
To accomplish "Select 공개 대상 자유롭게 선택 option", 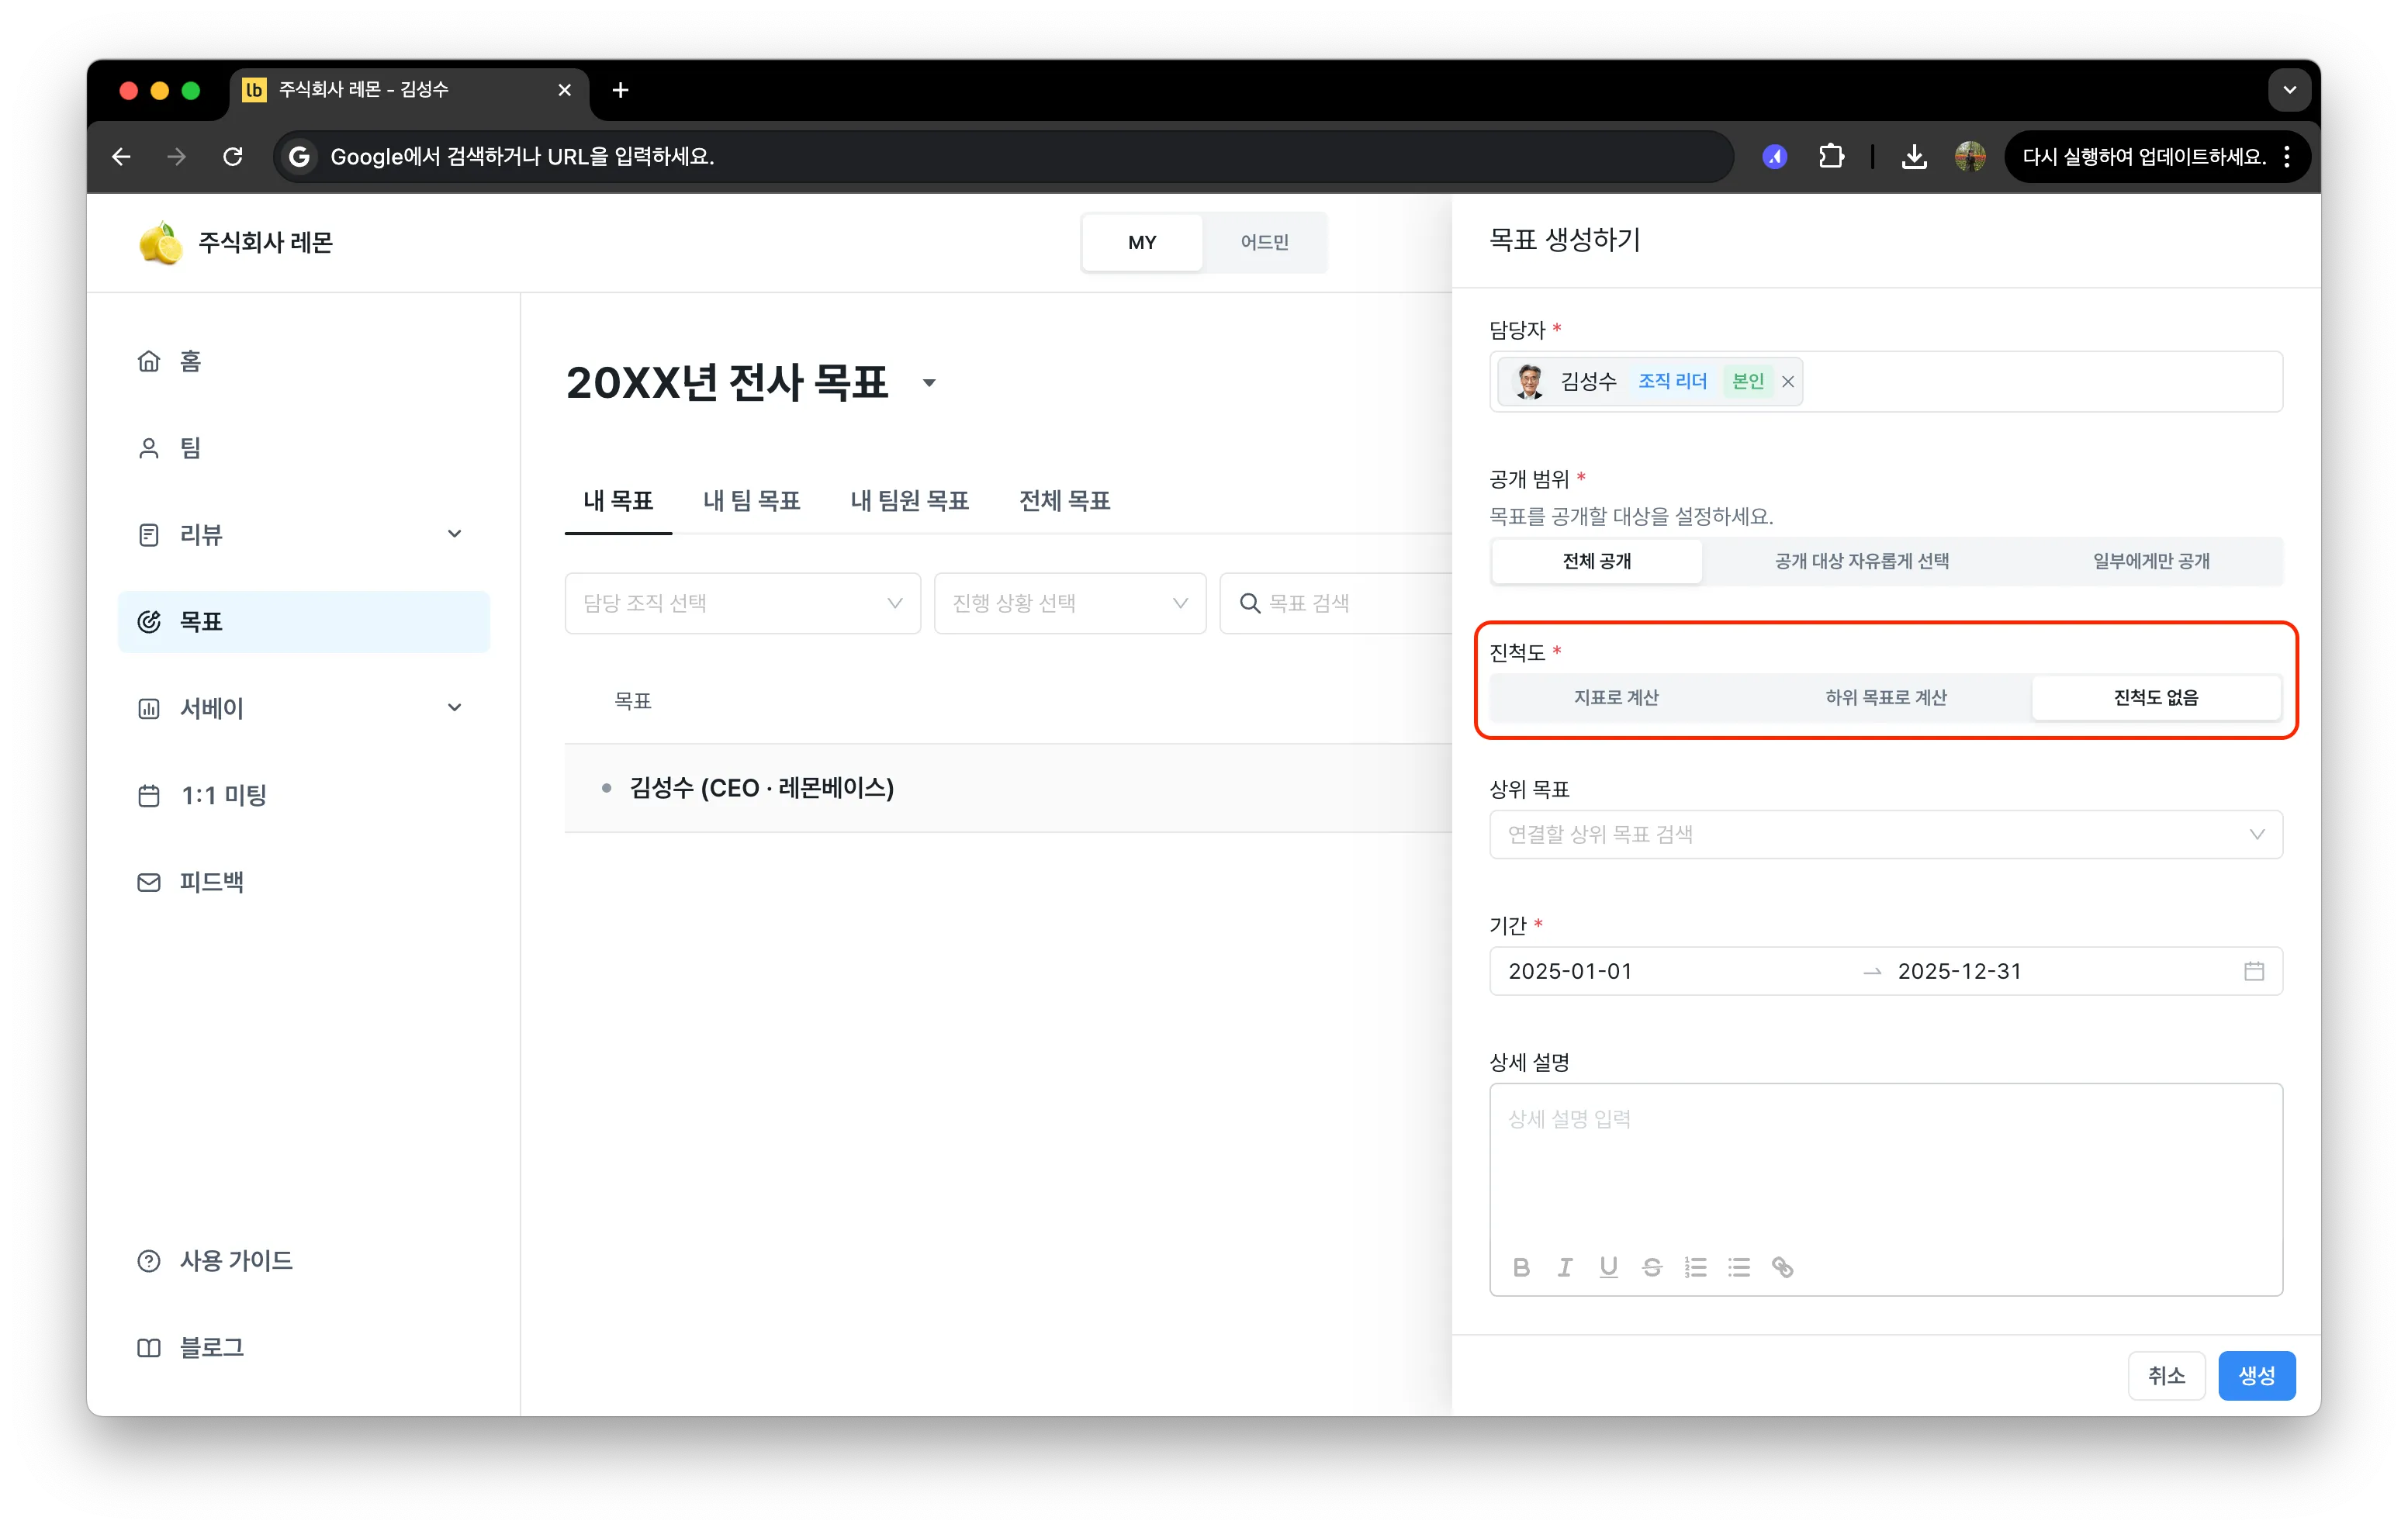I will coord(1862,561).
